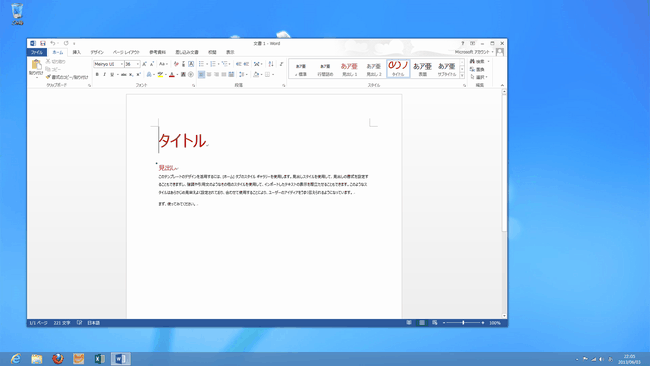This screenshot has height=366, width=650.
Task: Decrease the paragraph indent
Action: (x=238, y=64)
